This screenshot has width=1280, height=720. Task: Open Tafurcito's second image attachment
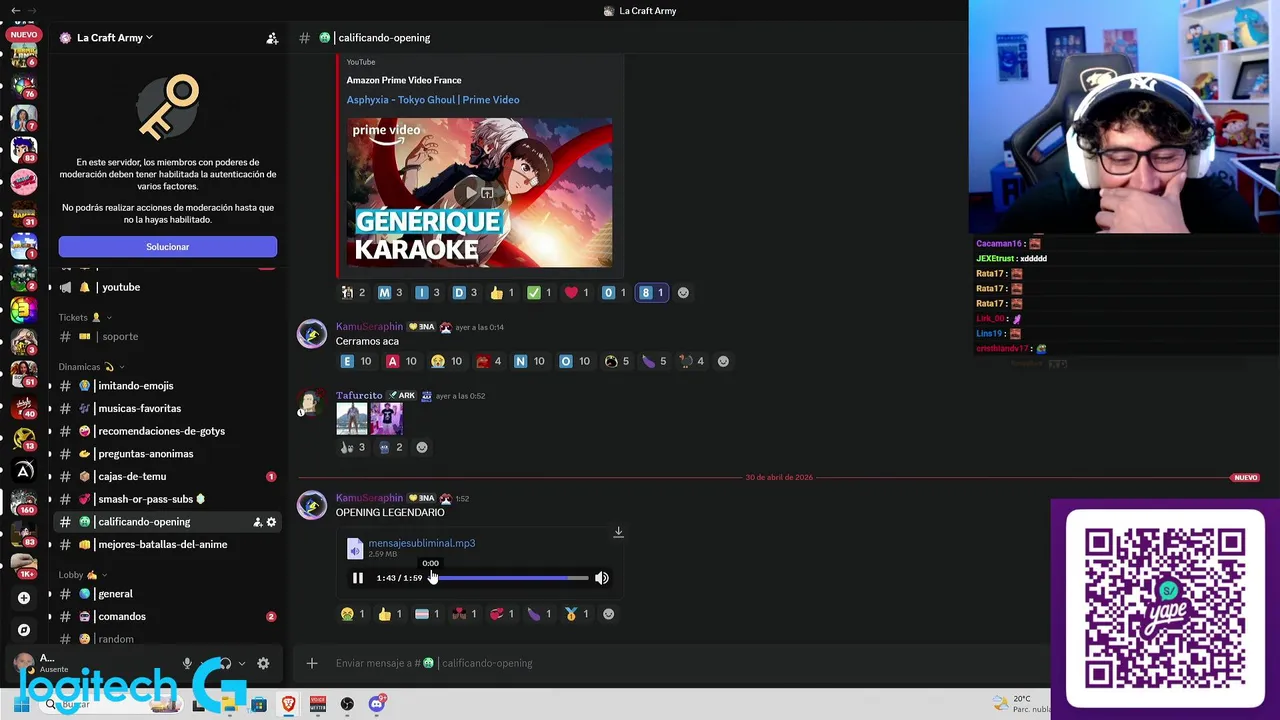pyautogui.click(x=386, y=419)
